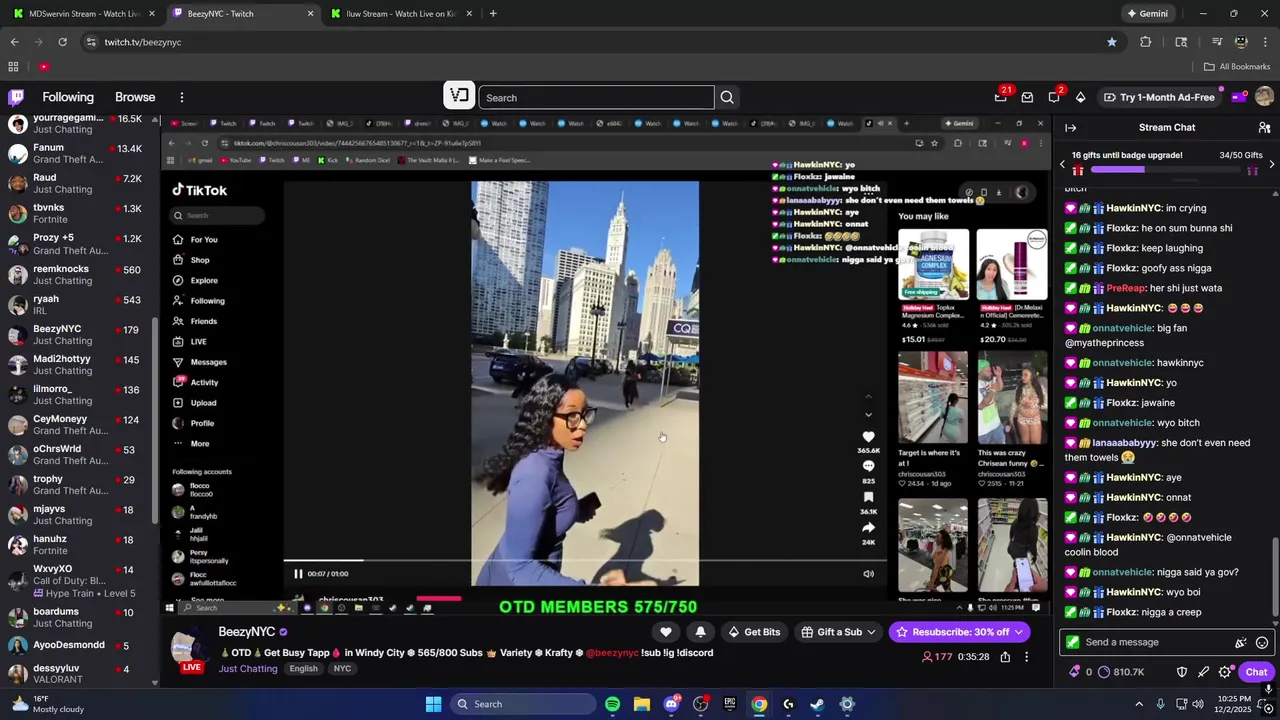Viewport: 1280px width, 720px height.
Task: Expand Gift a Sub dropdown
Action: click(x=871, y=632)
